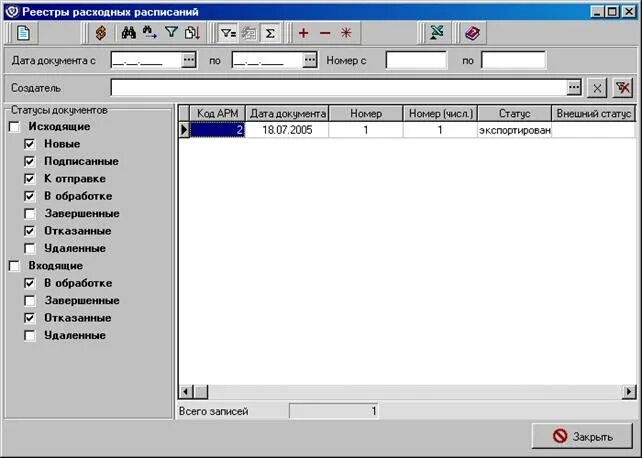Screen dimensions: 642x458
Task: Focus the end date field after по
Action: pos(267,61)
